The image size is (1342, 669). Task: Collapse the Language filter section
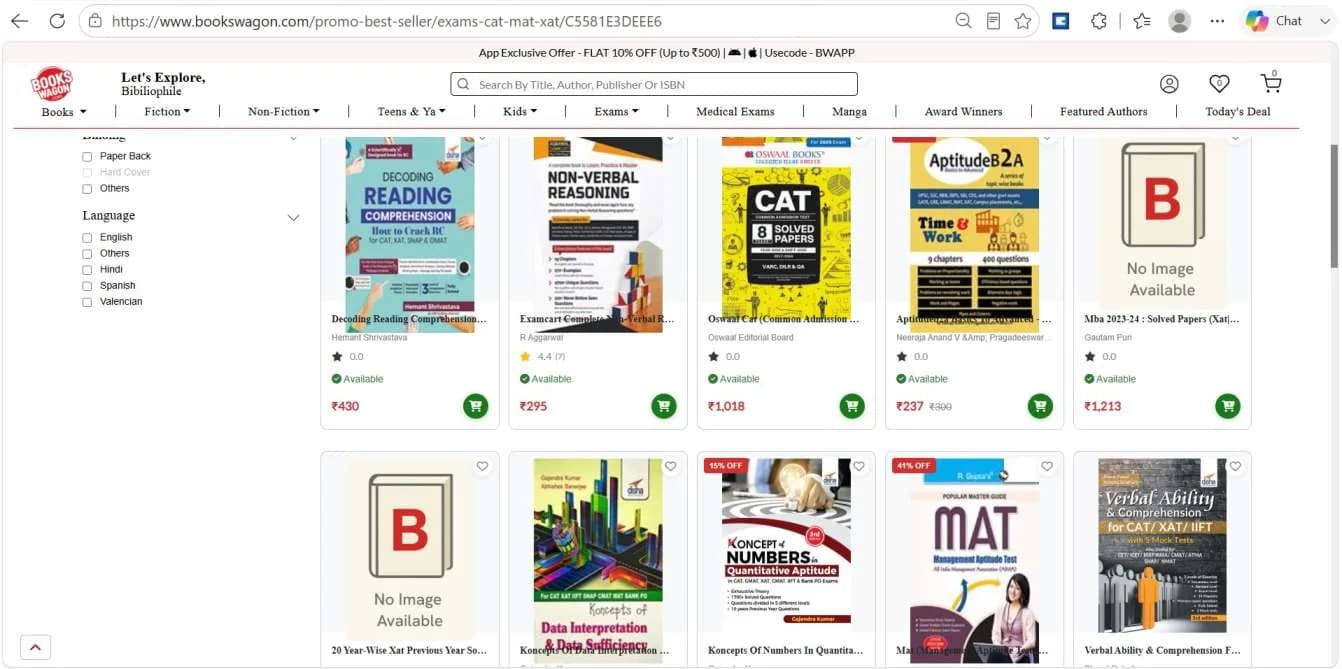click(293, 217)
